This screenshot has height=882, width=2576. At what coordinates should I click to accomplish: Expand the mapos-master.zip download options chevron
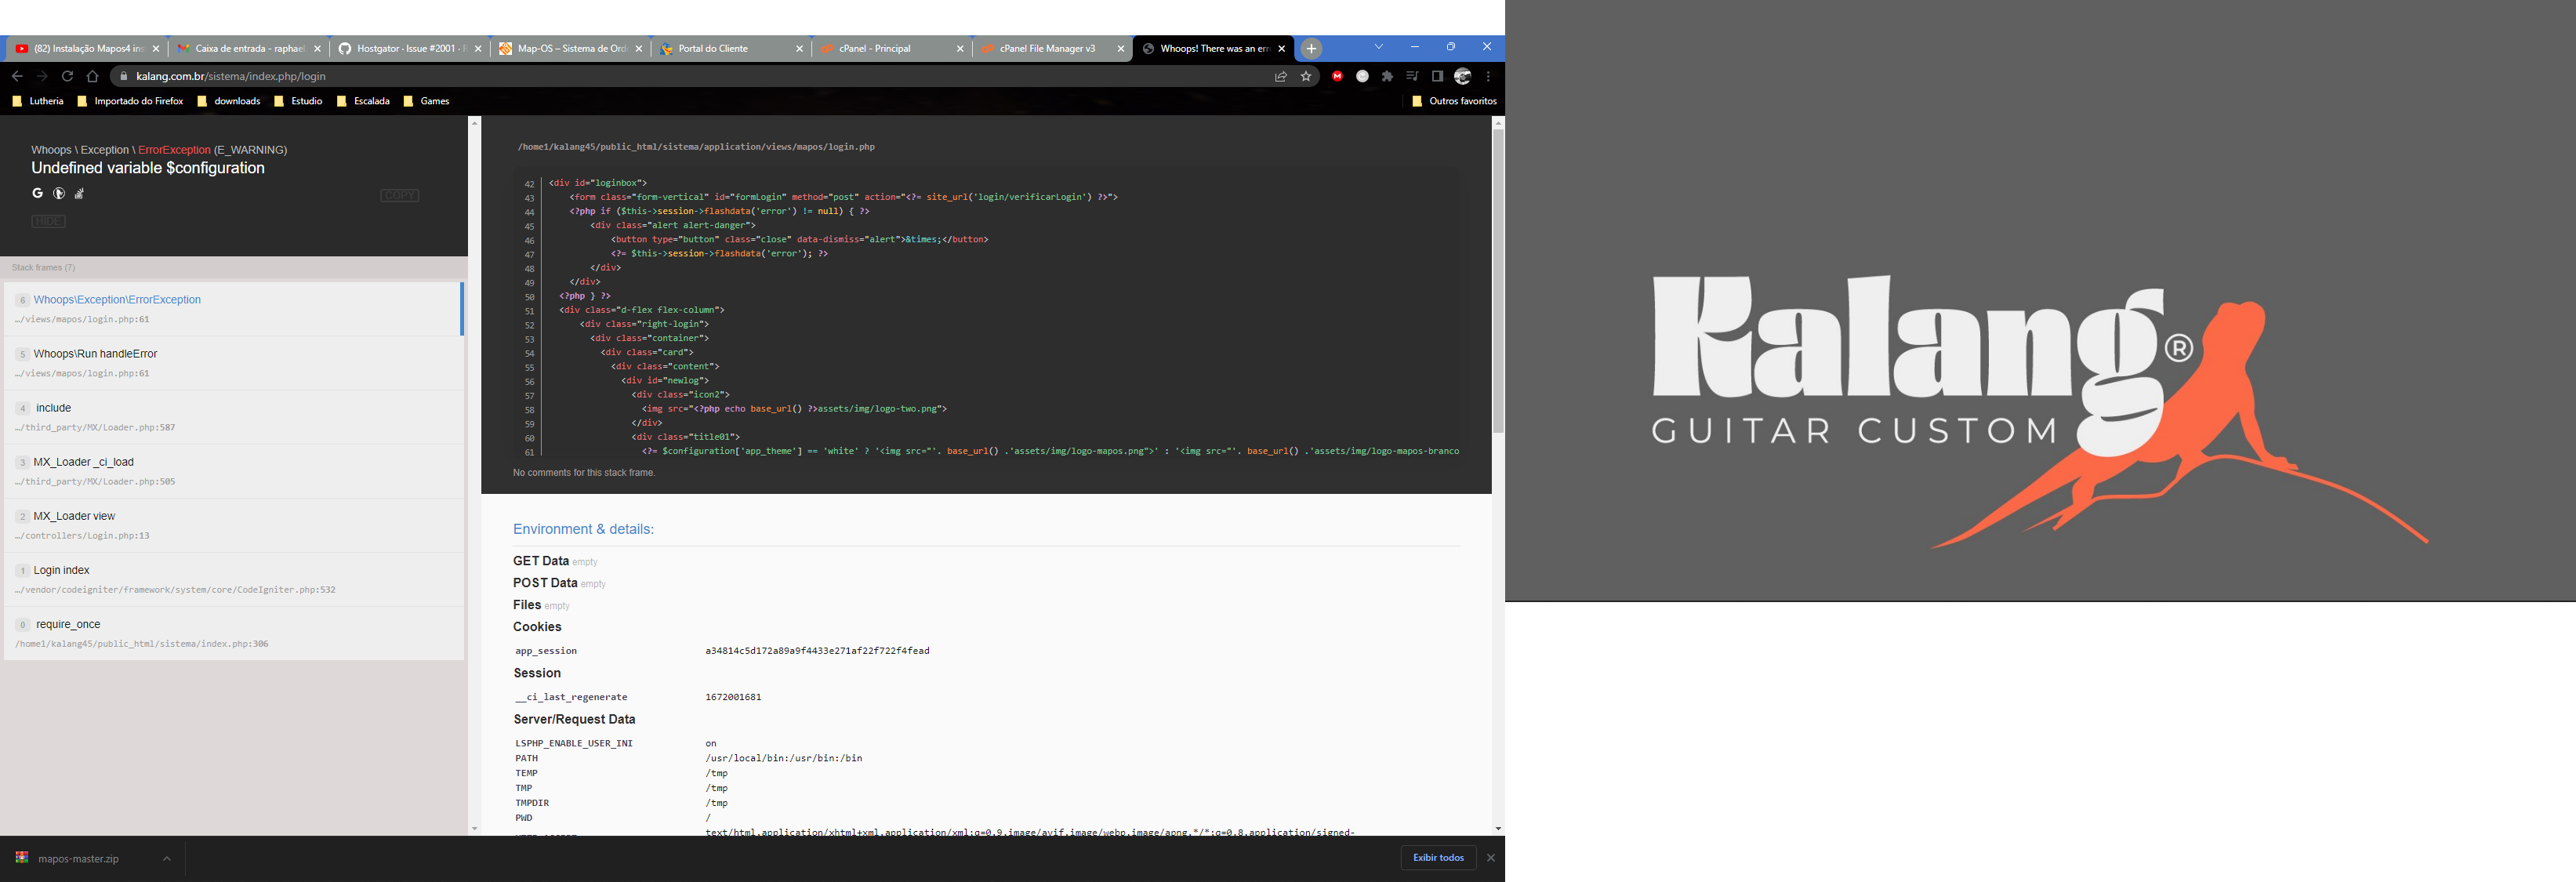click(x=166, y=858)
